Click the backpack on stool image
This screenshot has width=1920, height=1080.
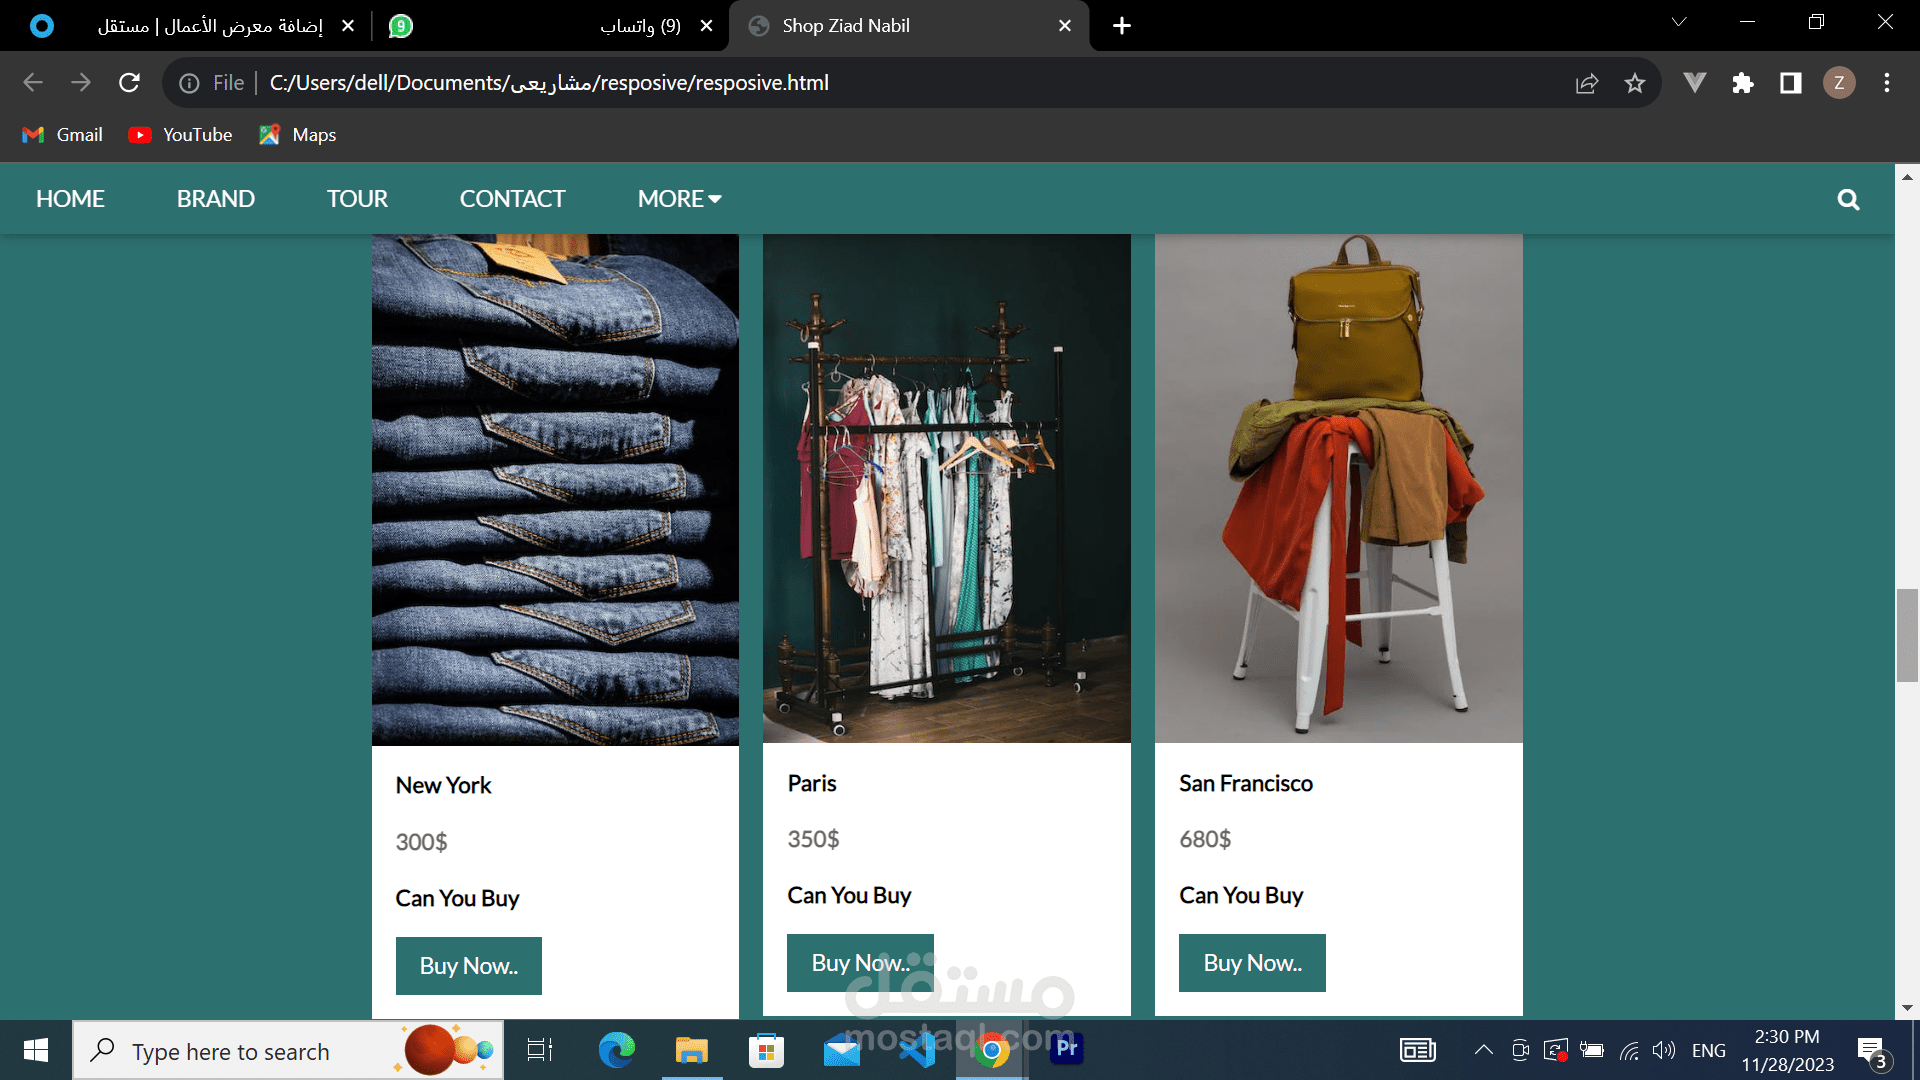tap(1339, 489)
